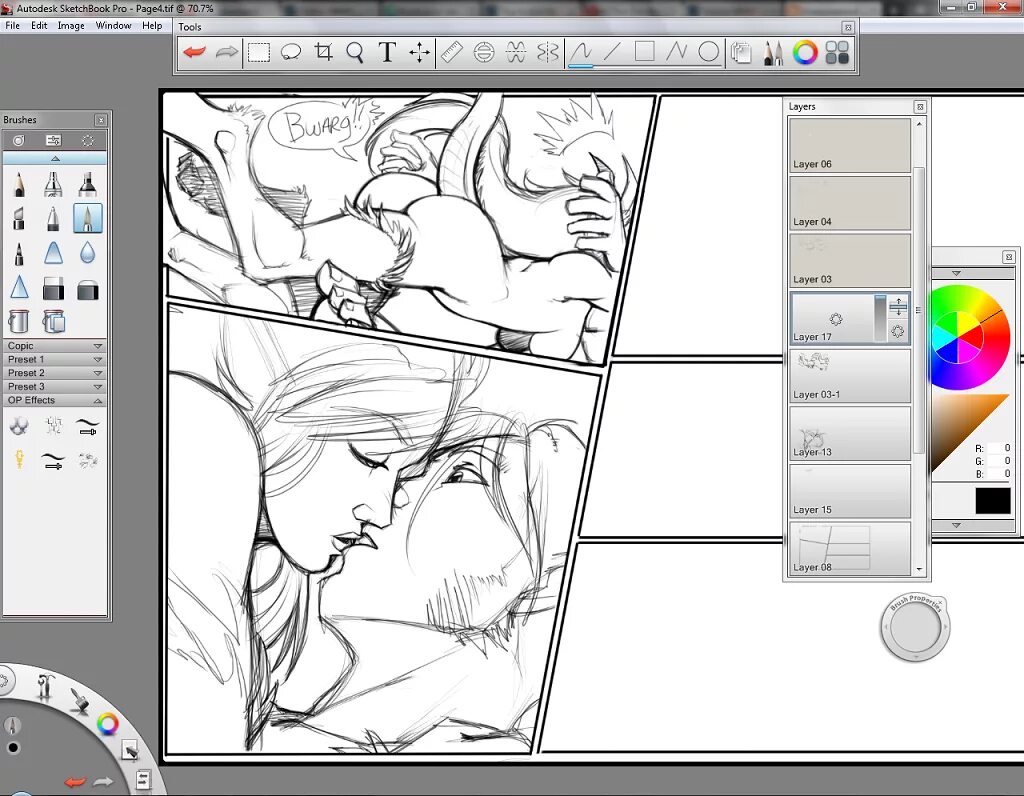Select the Pencil brush

19,184
